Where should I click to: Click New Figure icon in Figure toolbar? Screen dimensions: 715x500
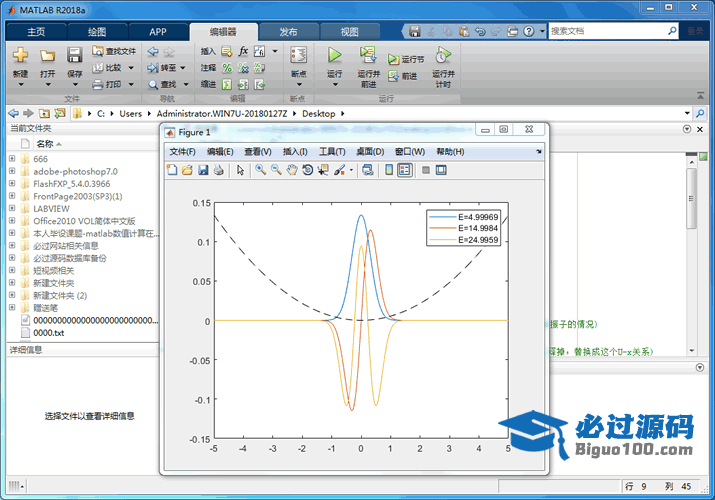pos(172,170)
